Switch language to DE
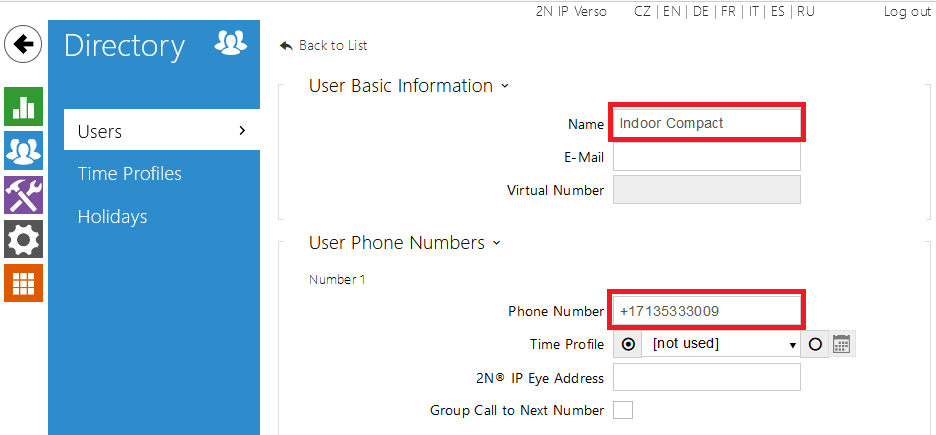 pyautogui.click(x=702, y=11)
